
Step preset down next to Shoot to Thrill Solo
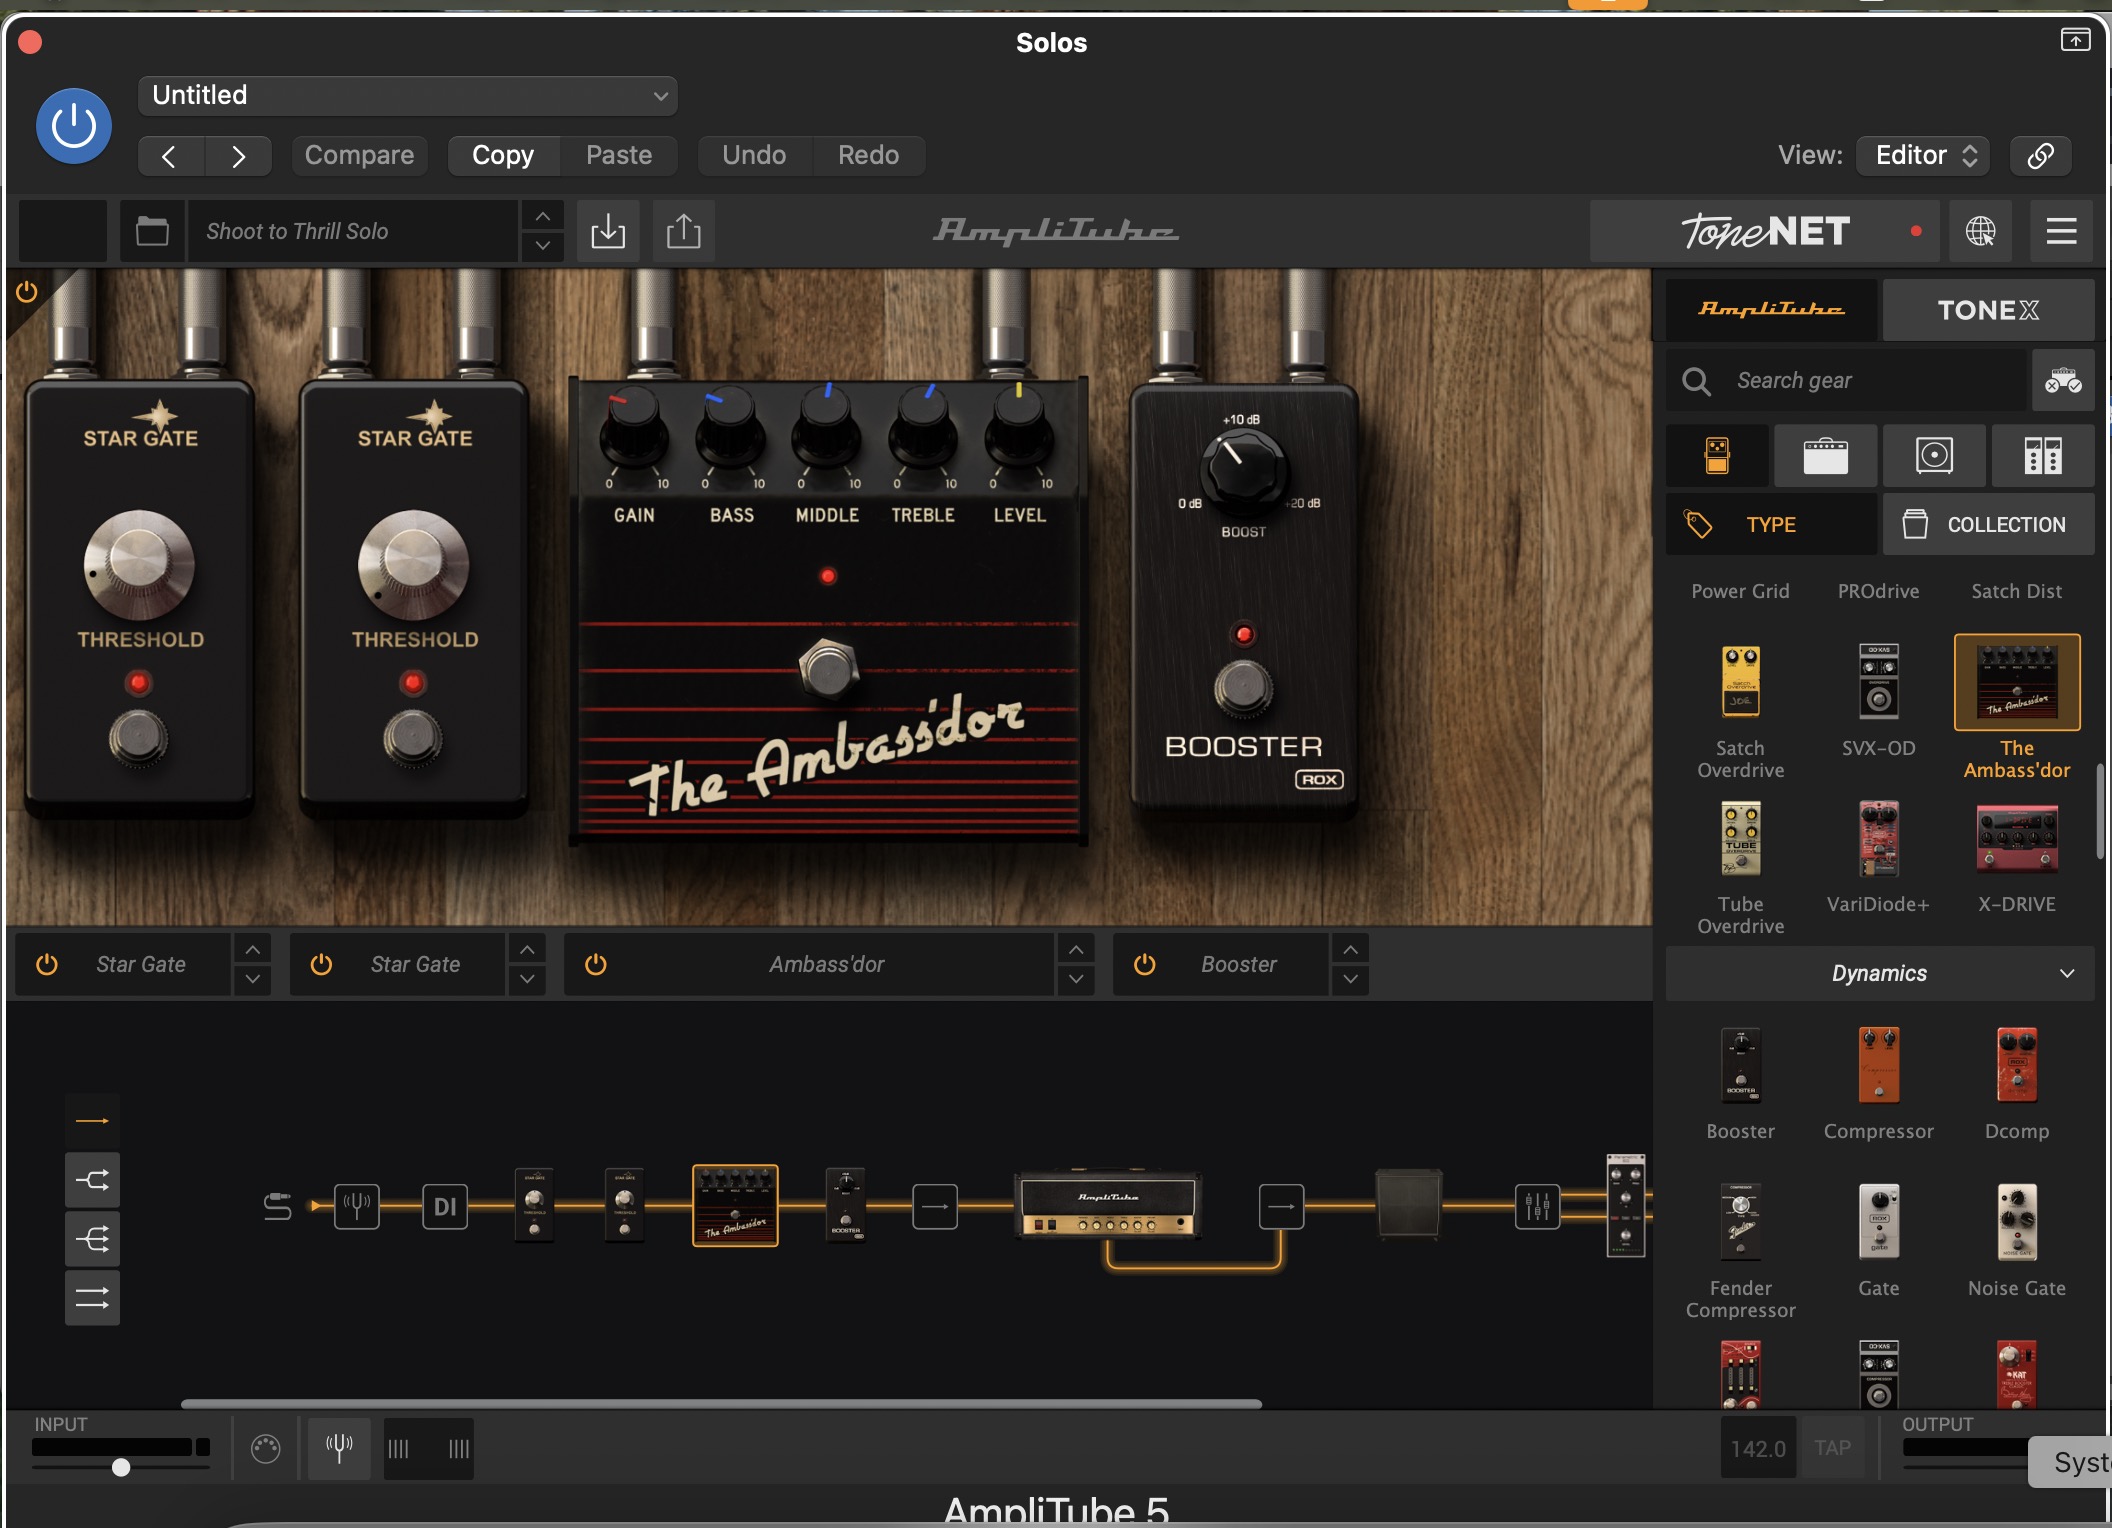tap(543, 246)
